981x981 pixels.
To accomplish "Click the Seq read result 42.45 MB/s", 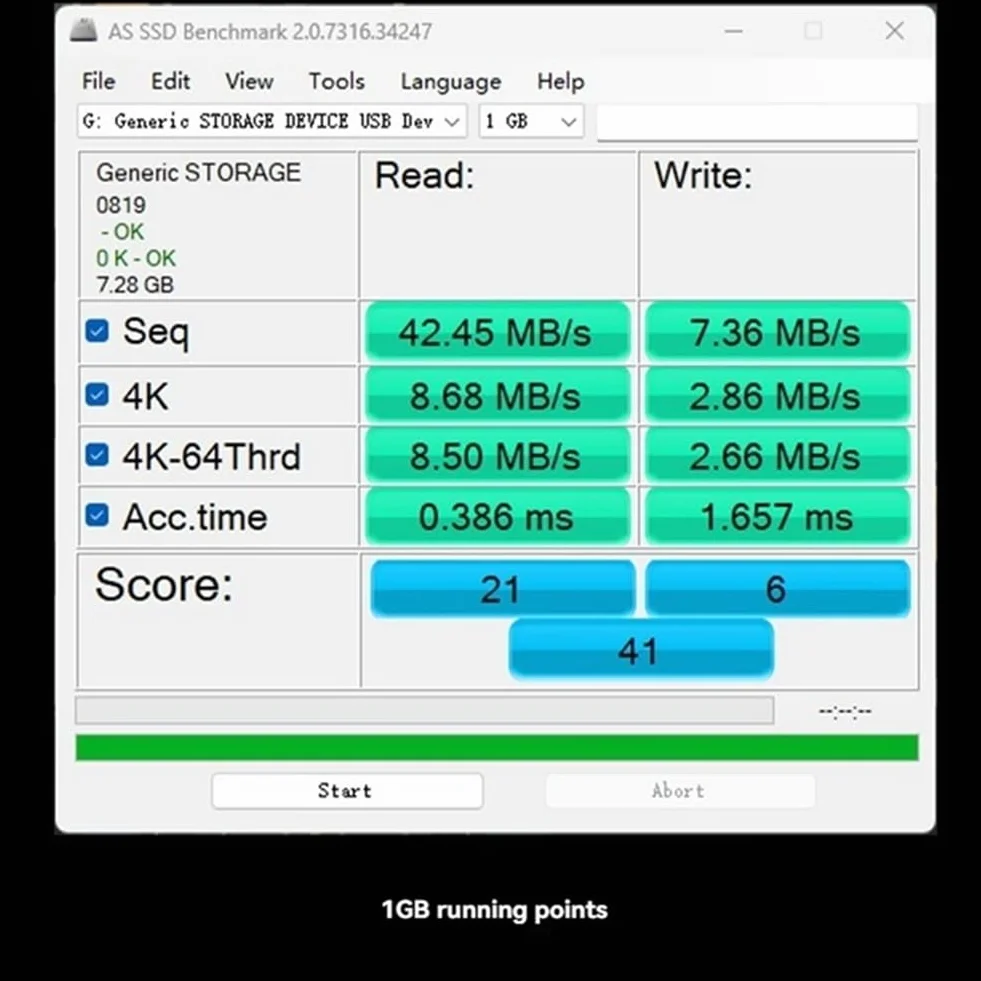I will point(497,332).
